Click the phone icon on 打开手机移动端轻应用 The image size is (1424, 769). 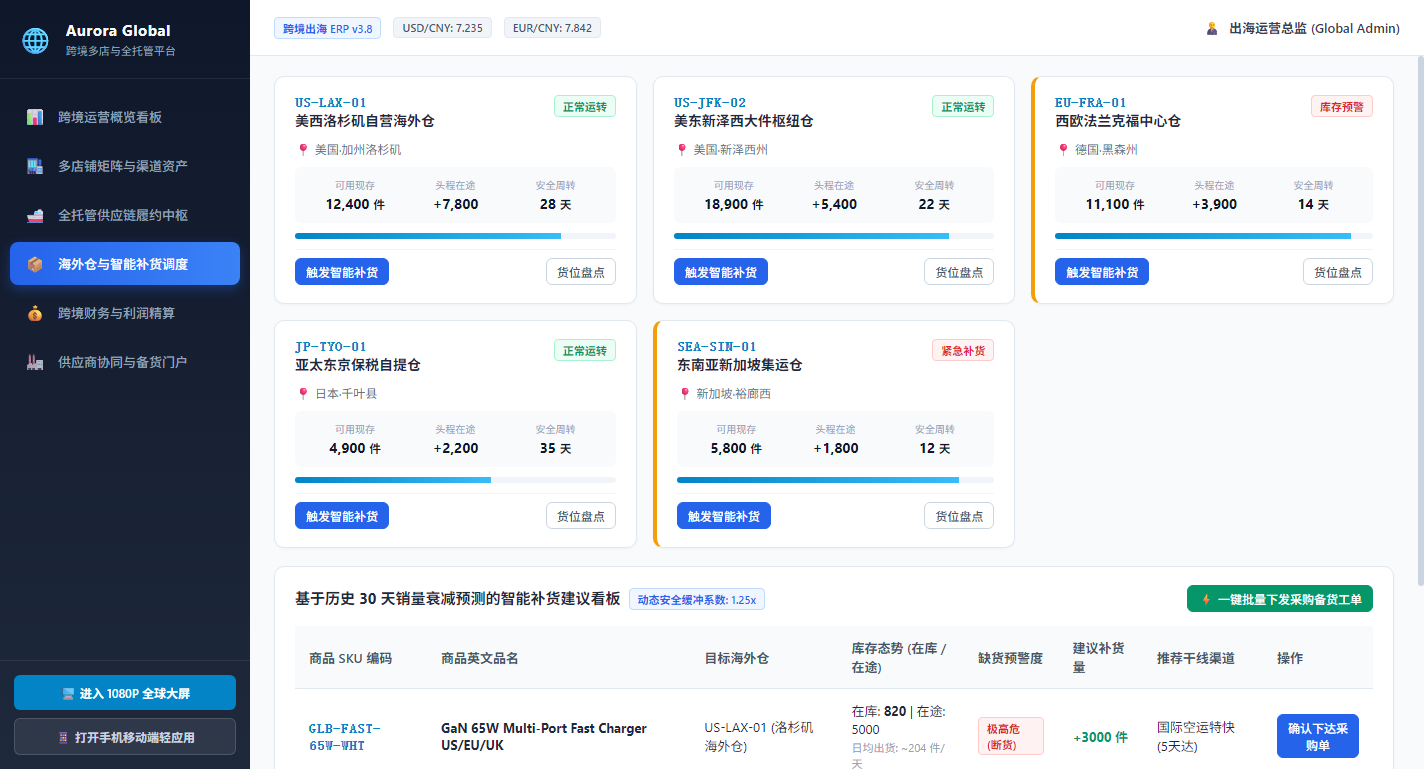(65, 738)
